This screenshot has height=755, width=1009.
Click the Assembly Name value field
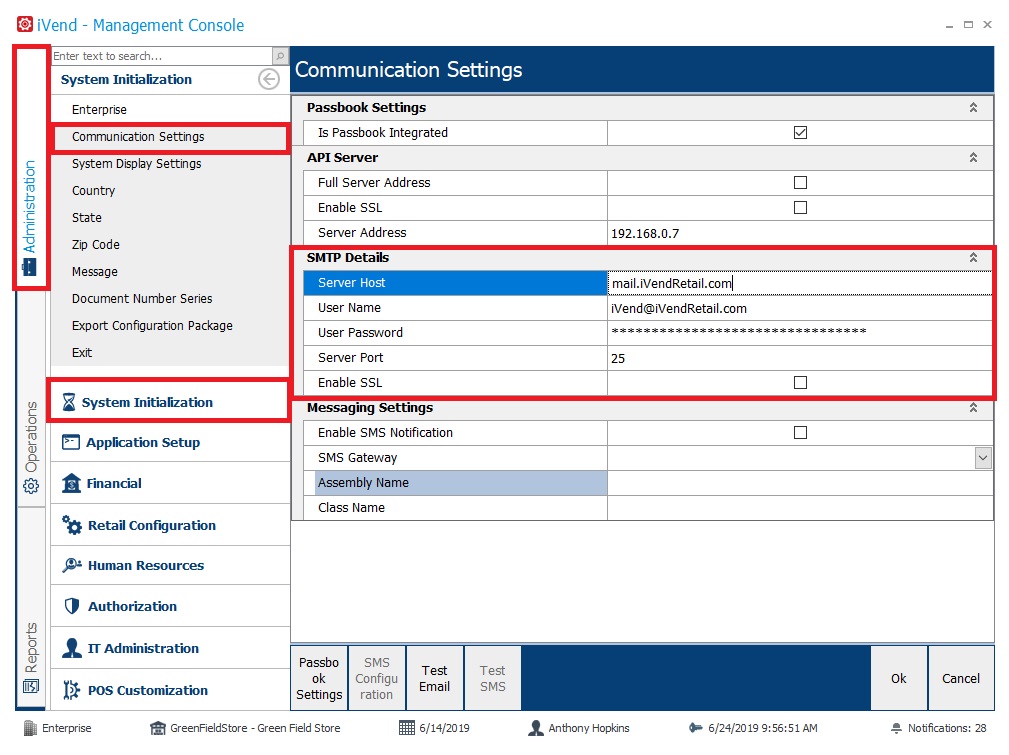coord(799,483)
